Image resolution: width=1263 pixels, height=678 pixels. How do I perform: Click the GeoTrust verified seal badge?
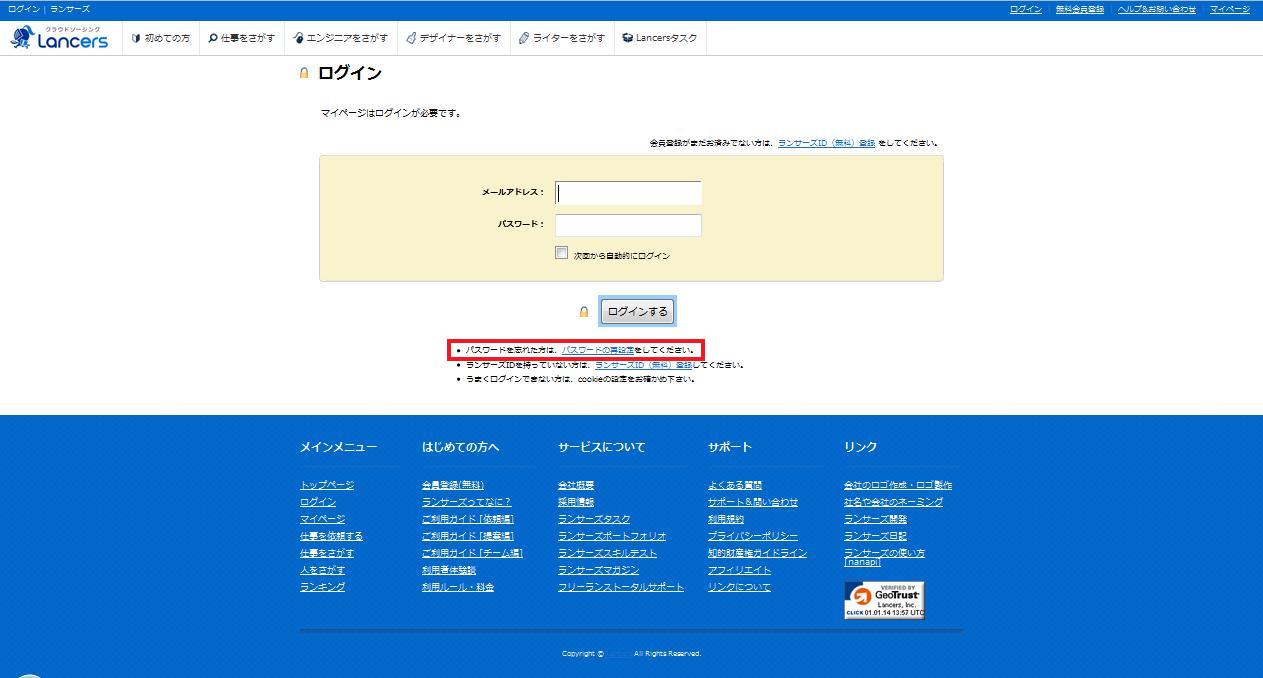point(884,600)
